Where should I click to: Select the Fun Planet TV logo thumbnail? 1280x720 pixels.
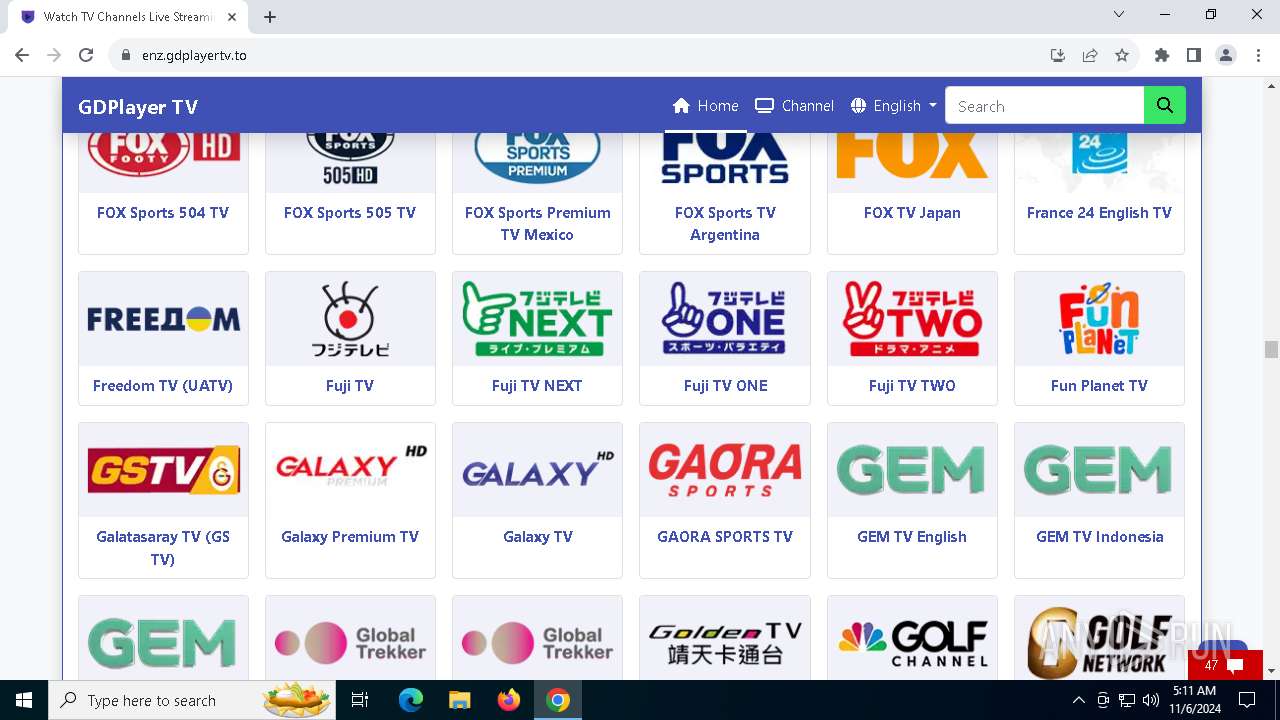coord(1099,319)
